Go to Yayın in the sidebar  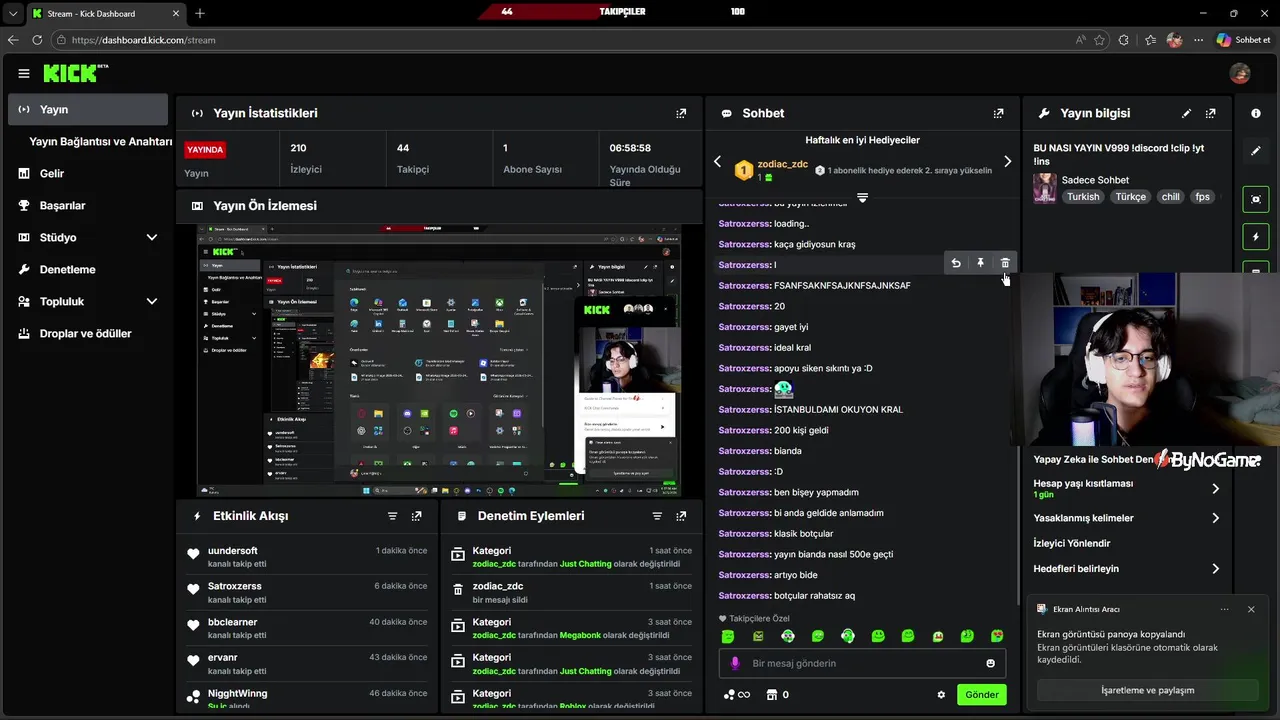coord(88,109)
